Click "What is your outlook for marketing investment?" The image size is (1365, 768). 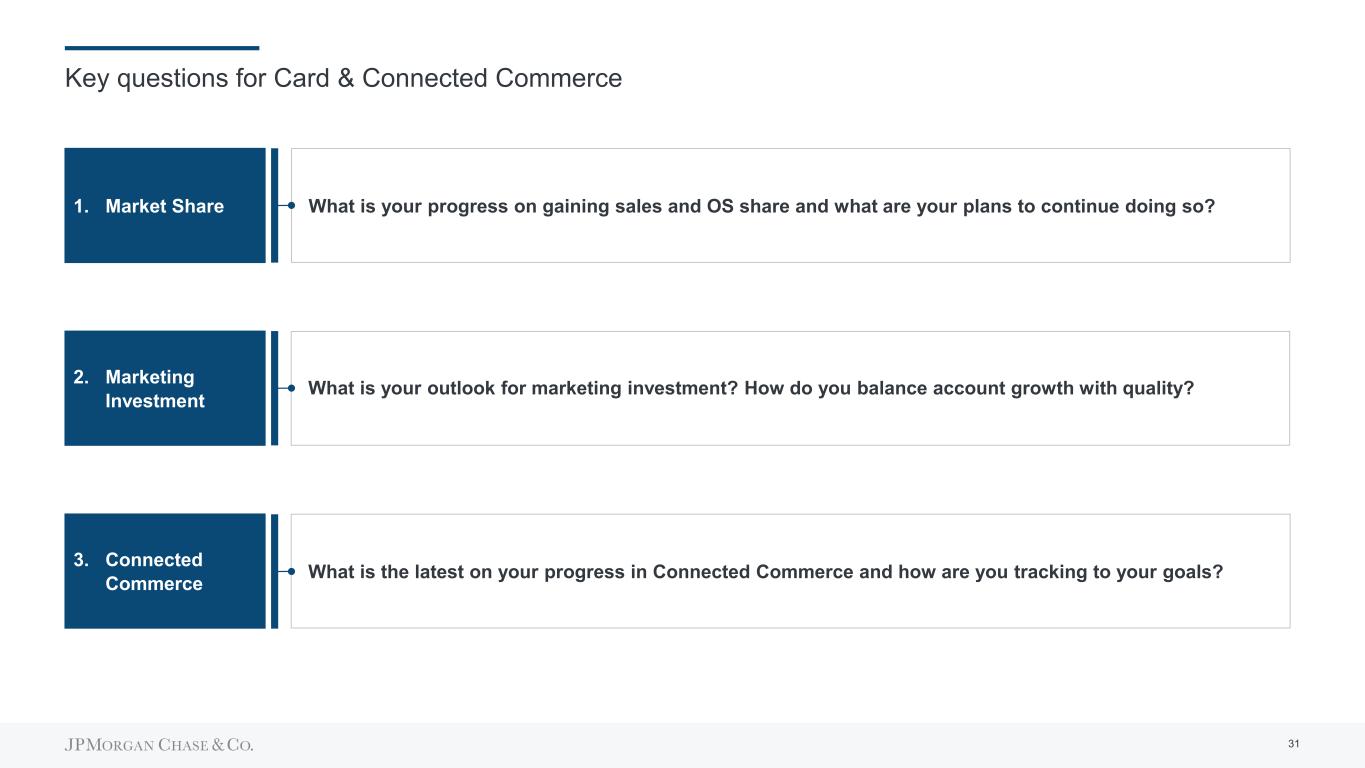point(525,388)
